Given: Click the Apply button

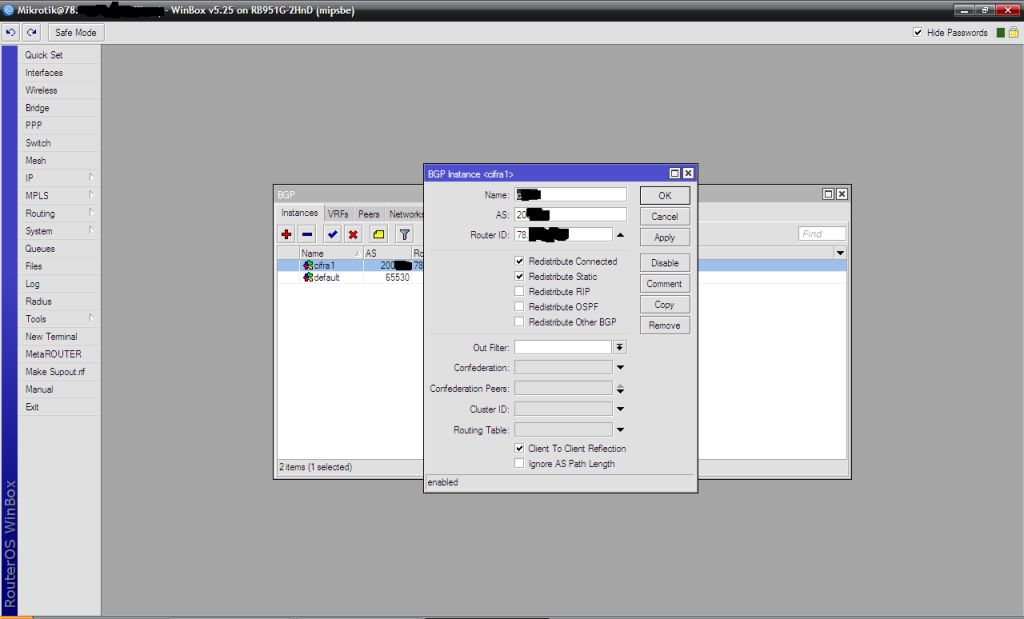Looking at the screenshot, I should (665, 237).
